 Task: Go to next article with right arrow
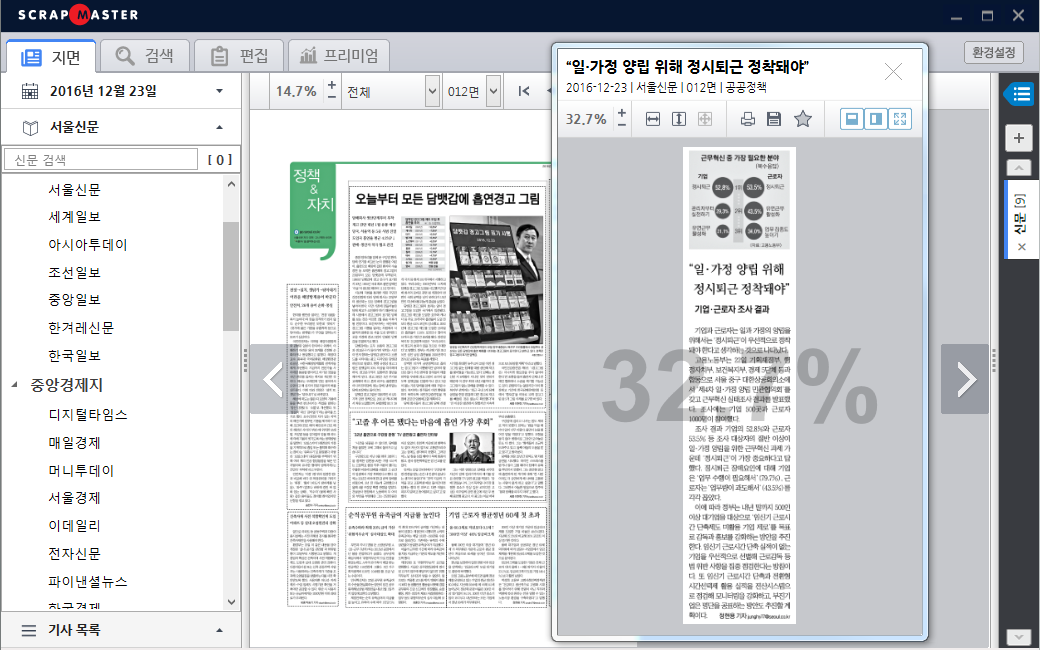(x=965, y=379)
